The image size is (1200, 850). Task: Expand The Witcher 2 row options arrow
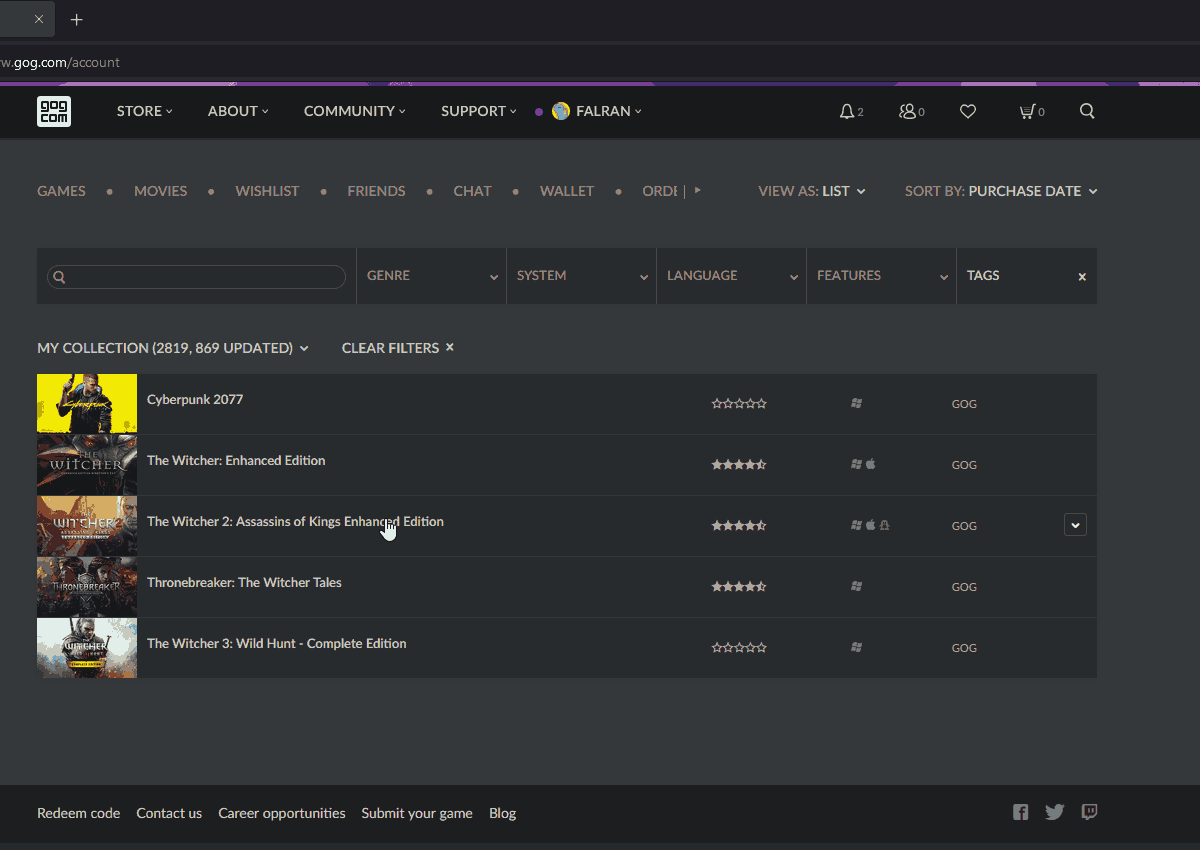[x=1075, y=525]
